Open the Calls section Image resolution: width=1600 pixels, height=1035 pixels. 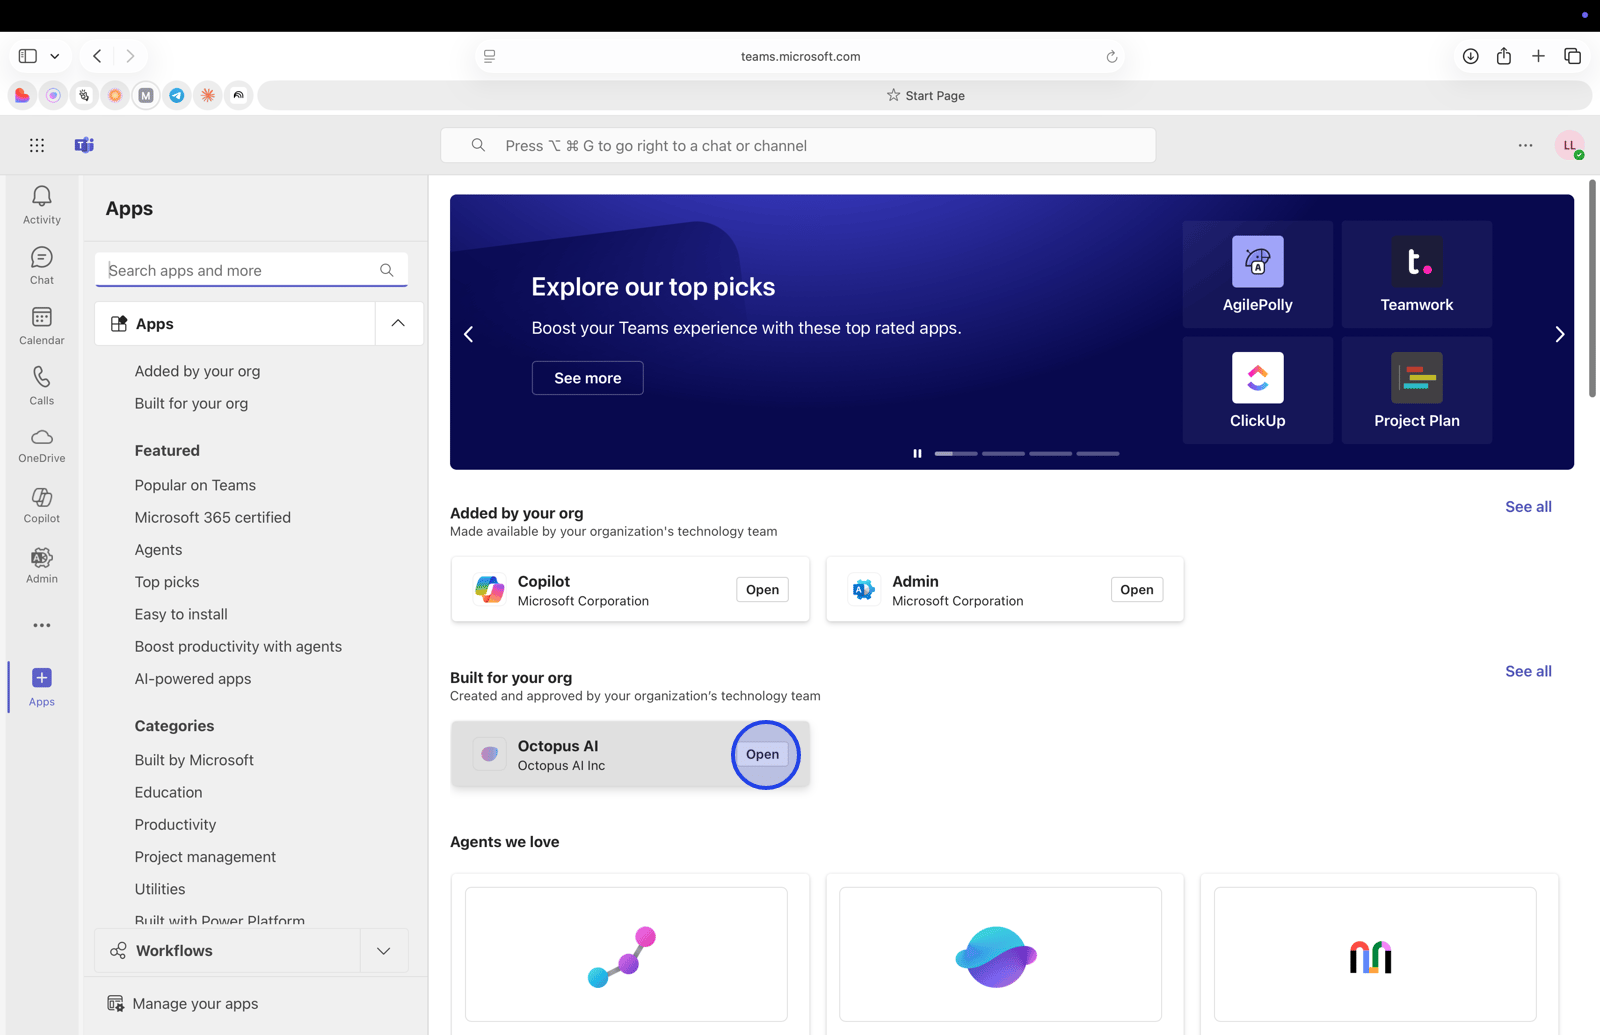(x=41, y=385)
